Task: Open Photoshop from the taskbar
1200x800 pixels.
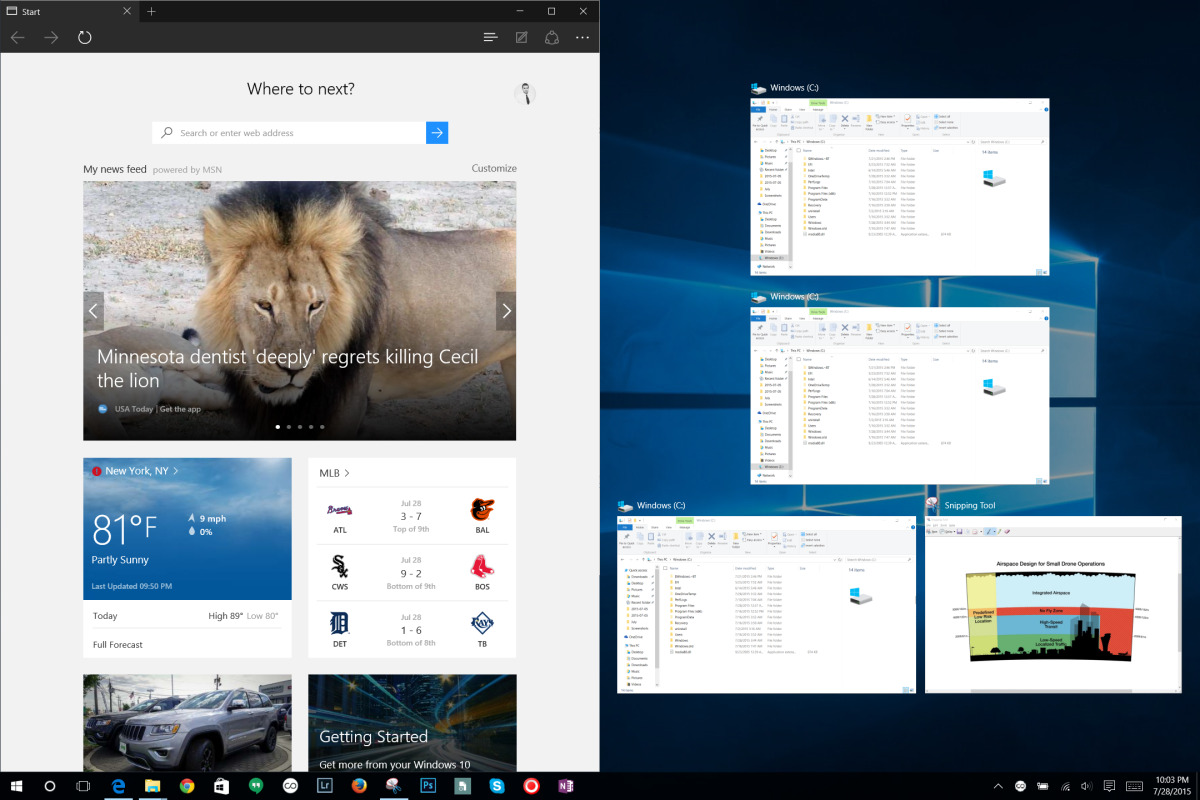Action: point(427,786)
